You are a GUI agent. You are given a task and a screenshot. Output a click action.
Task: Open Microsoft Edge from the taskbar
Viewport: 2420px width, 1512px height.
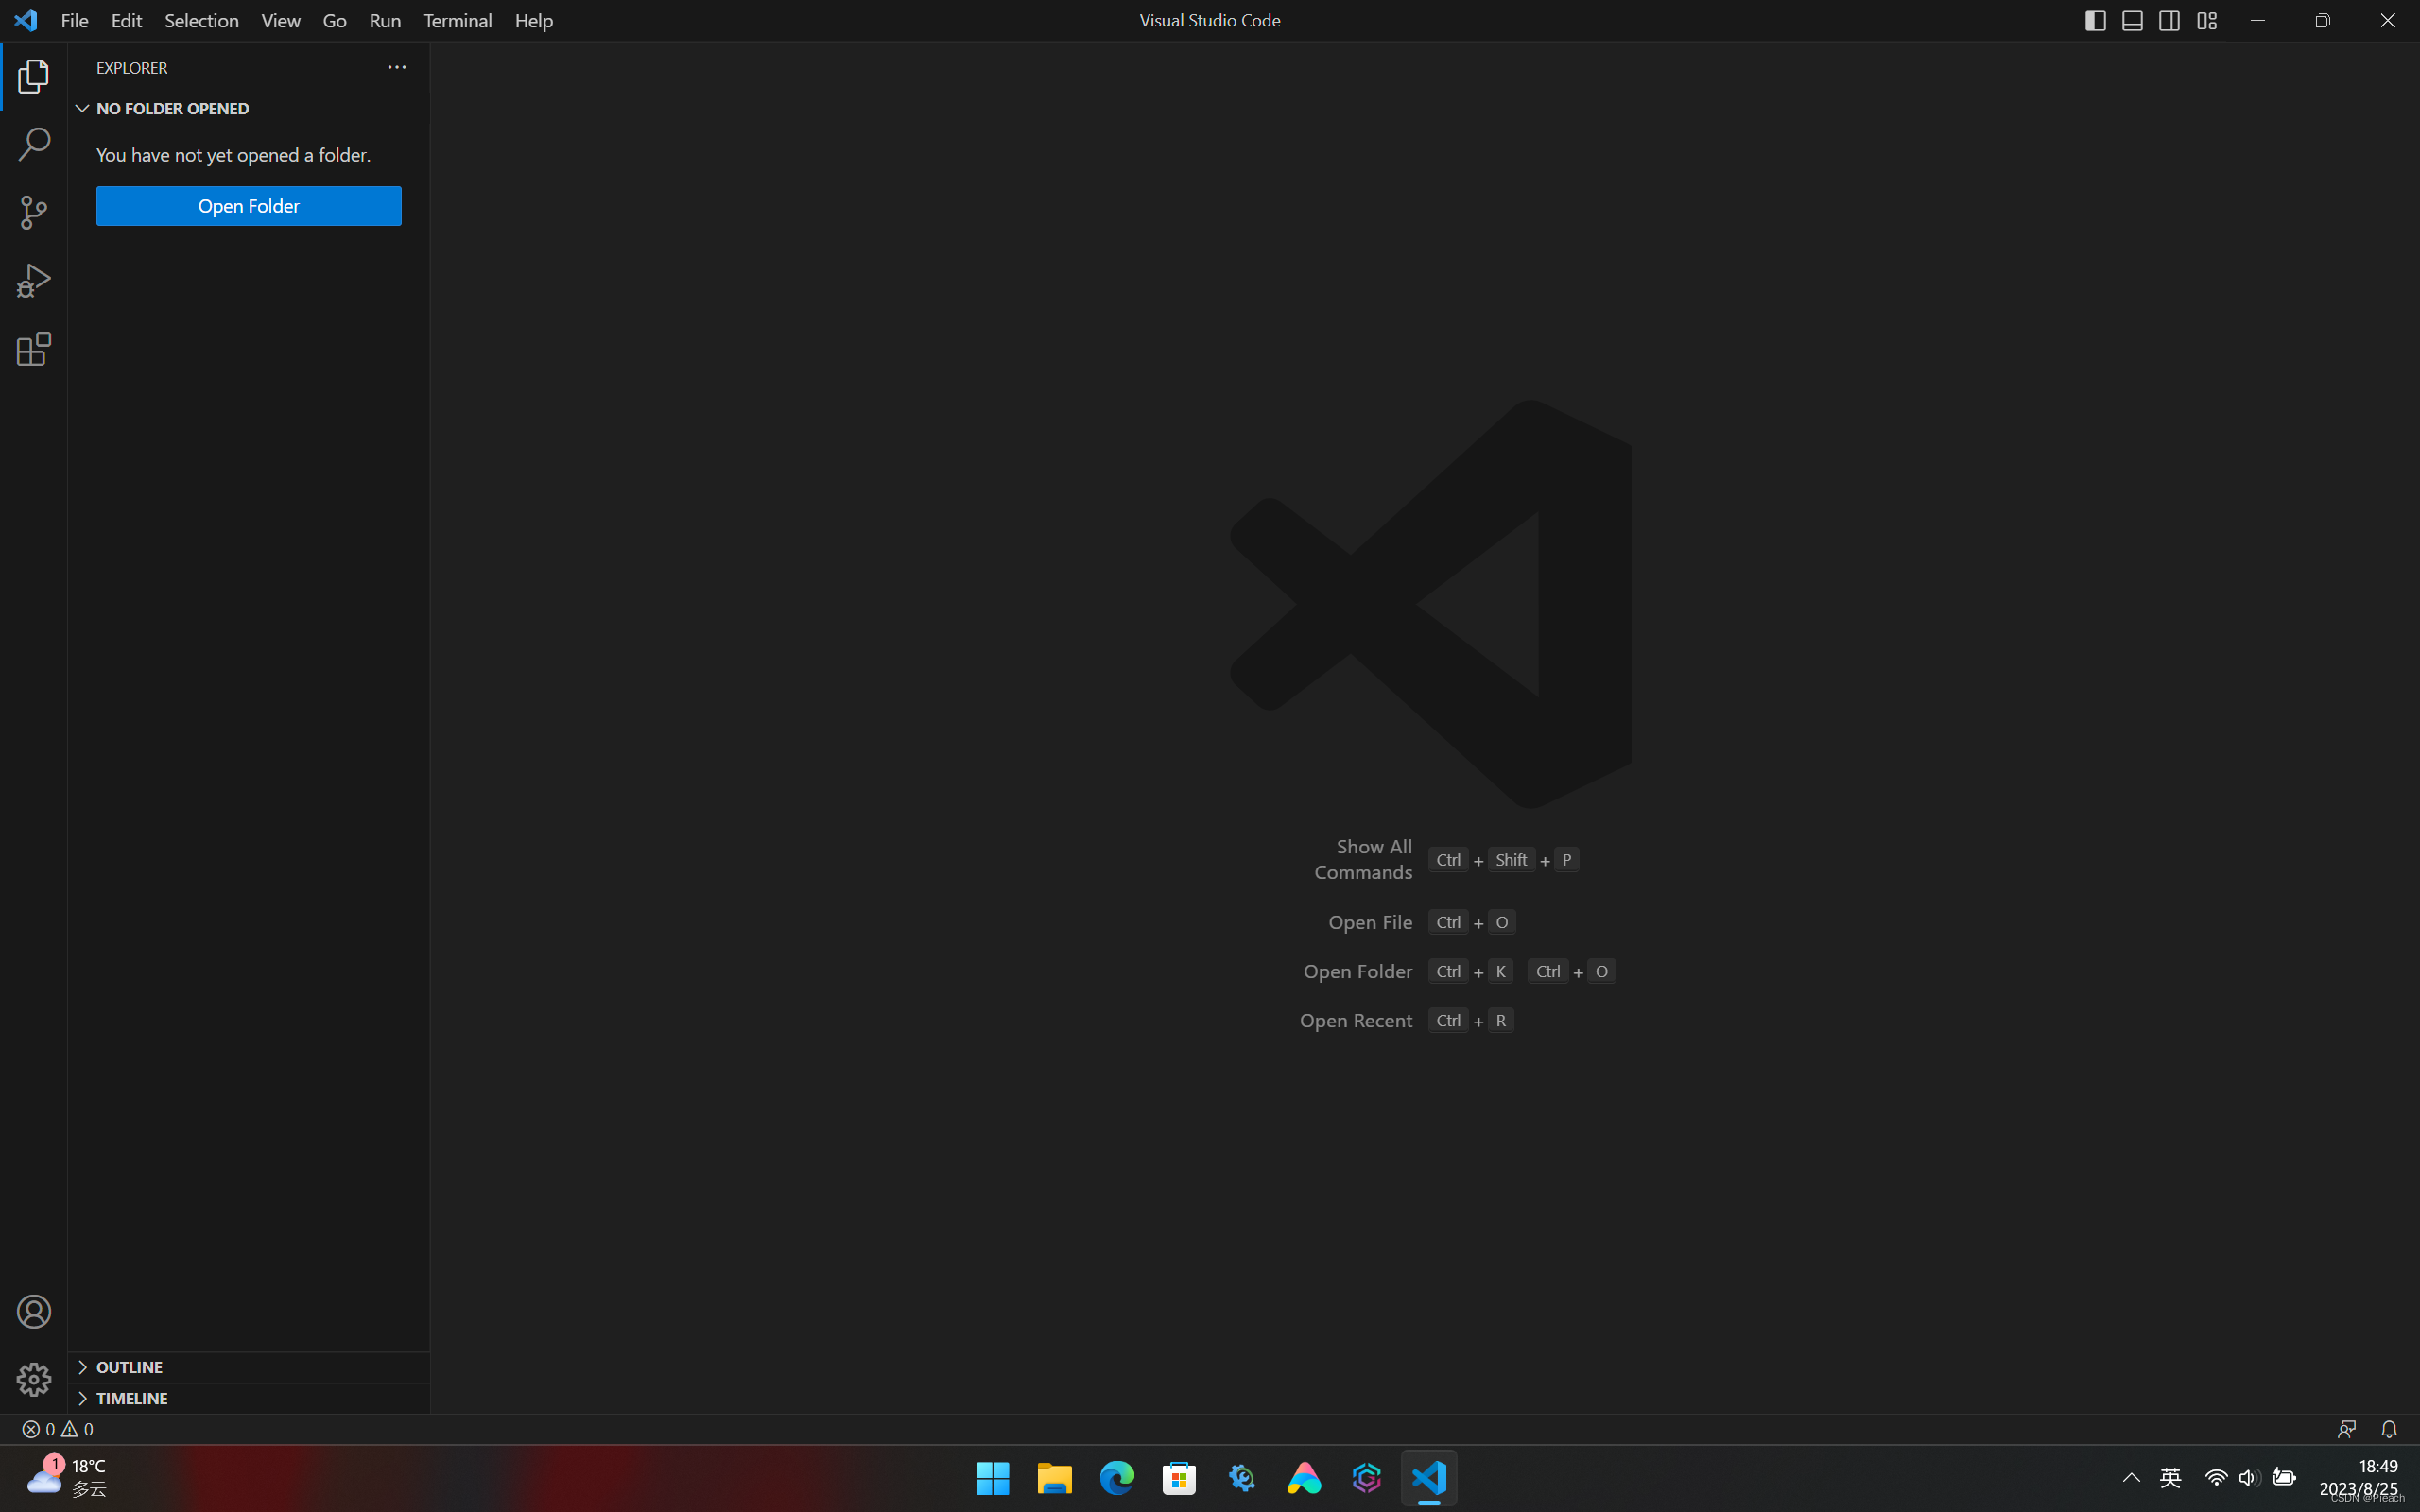[x=1116, y=1477]
